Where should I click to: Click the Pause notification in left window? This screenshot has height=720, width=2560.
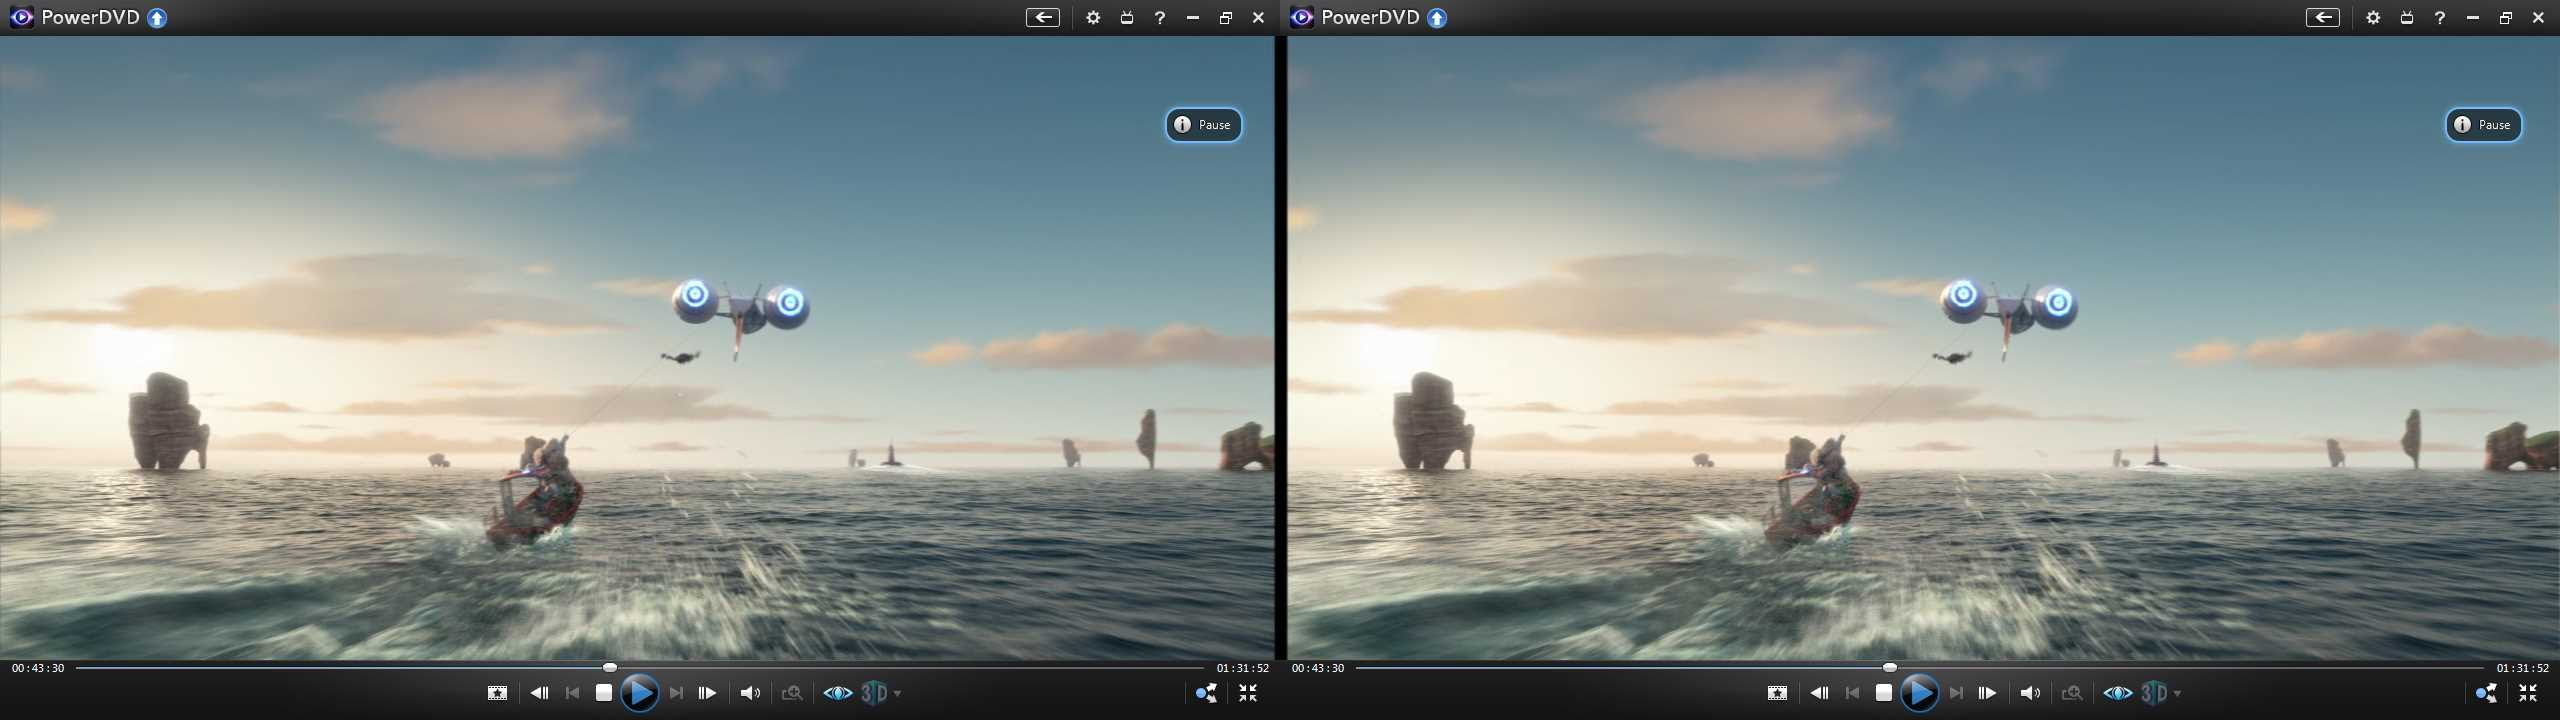pyautogui.click(x=1204, y=125)
